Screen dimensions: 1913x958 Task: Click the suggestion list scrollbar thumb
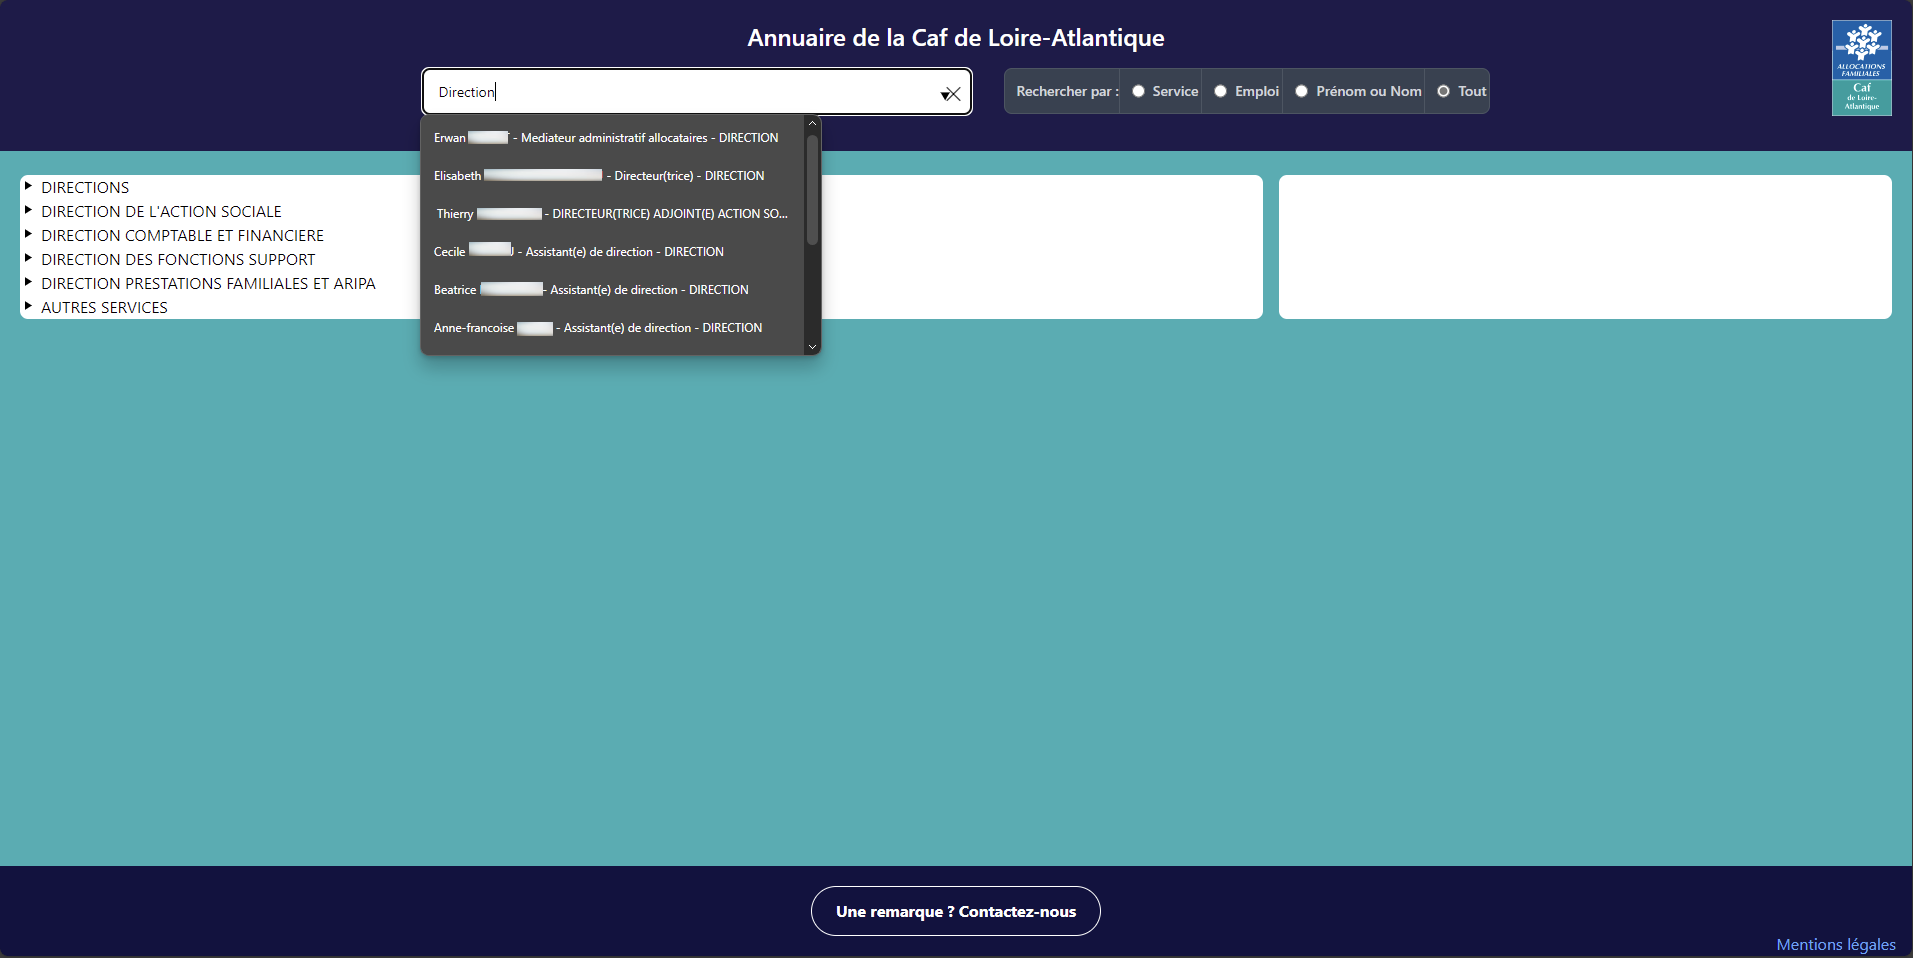click(812, 190)
